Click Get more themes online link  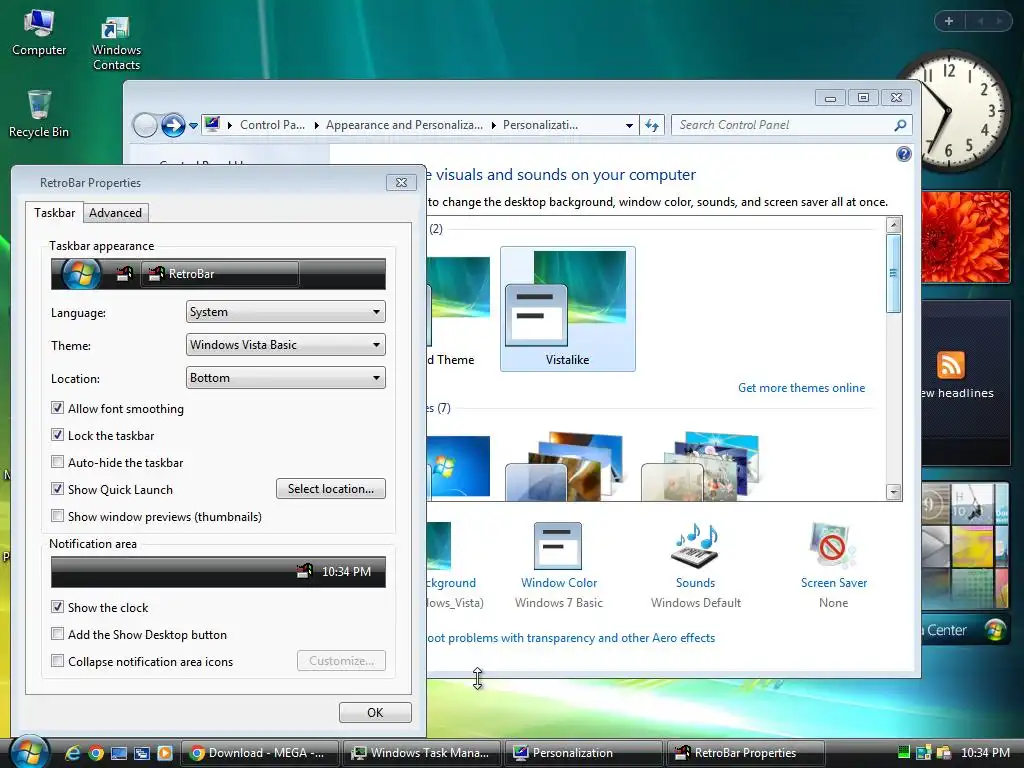[x=801, y=388]
